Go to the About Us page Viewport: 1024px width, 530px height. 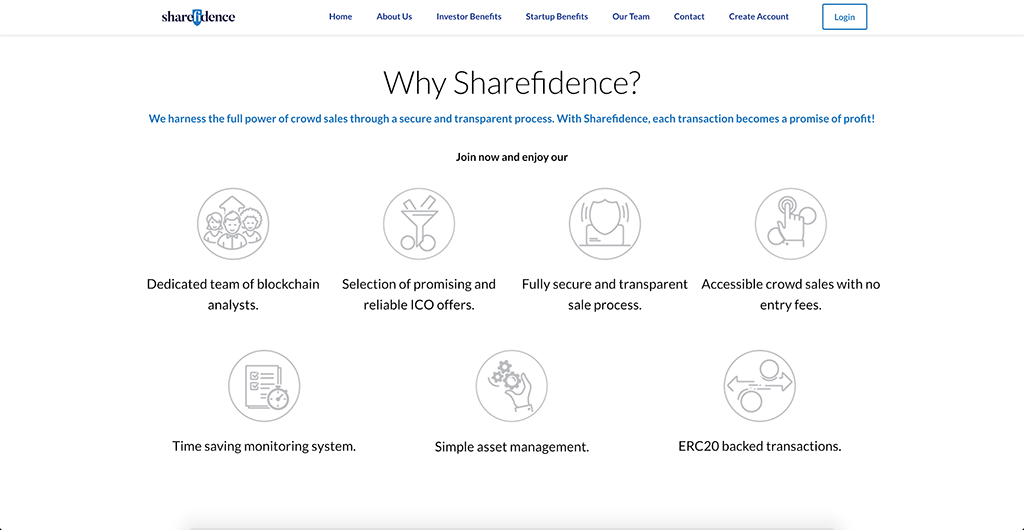pyautogui.click(x=394, y=17)
